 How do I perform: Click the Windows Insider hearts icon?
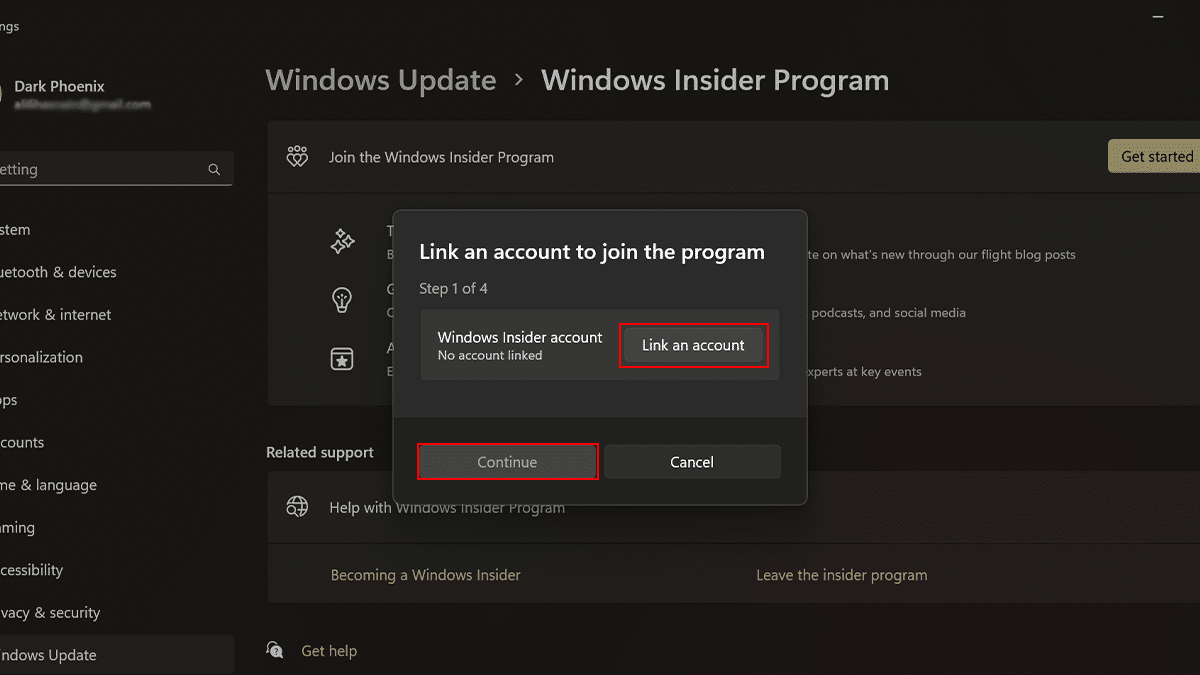click(297, 157)
